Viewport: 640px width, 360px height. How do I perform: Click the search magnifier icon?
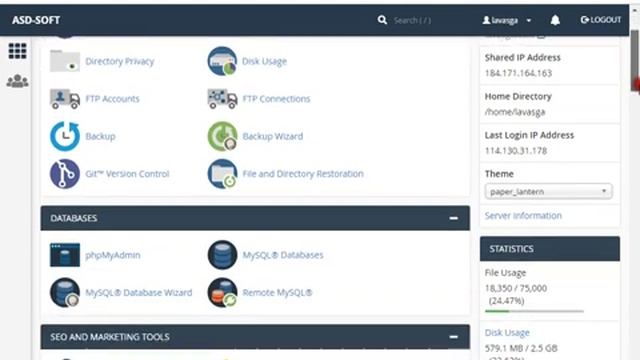click(x=382, y=20)
